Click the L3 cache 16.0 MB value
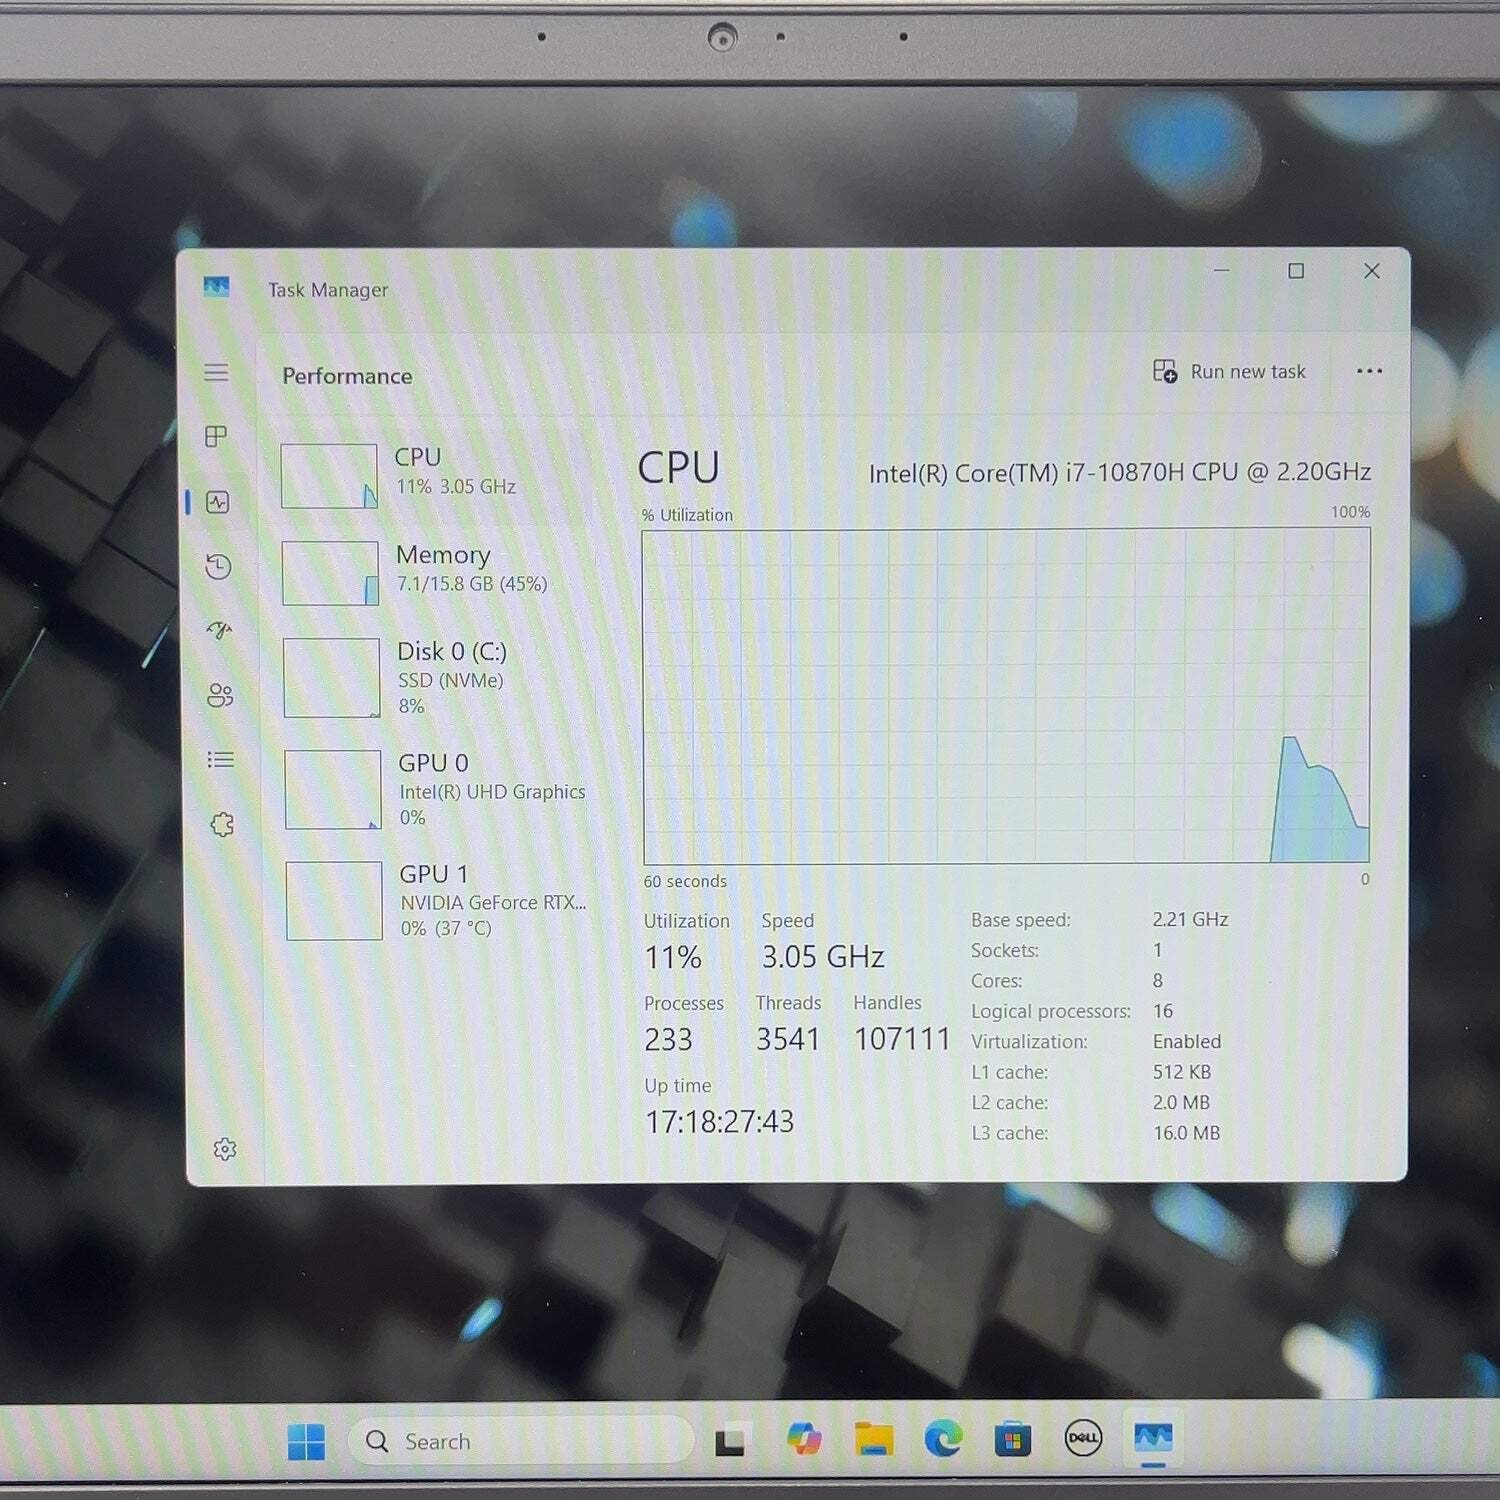The image size is (1500, 1500). click(x=1187, y=1133)
